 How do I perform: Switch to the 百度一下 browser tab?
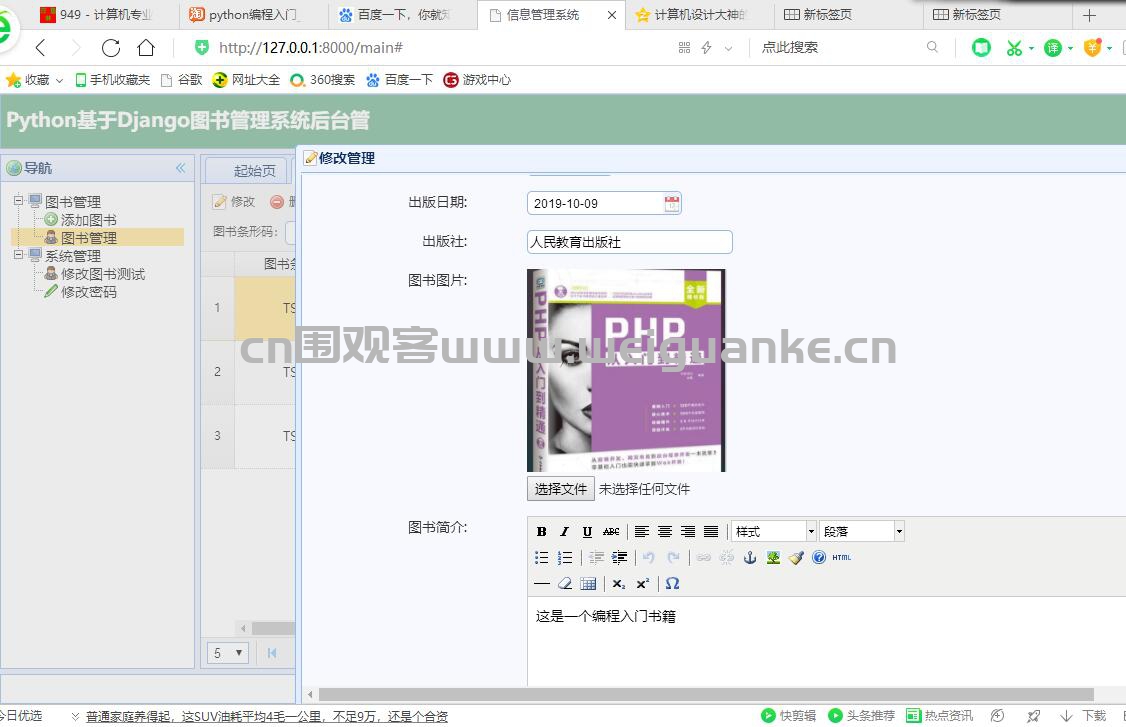click(402, 14)
